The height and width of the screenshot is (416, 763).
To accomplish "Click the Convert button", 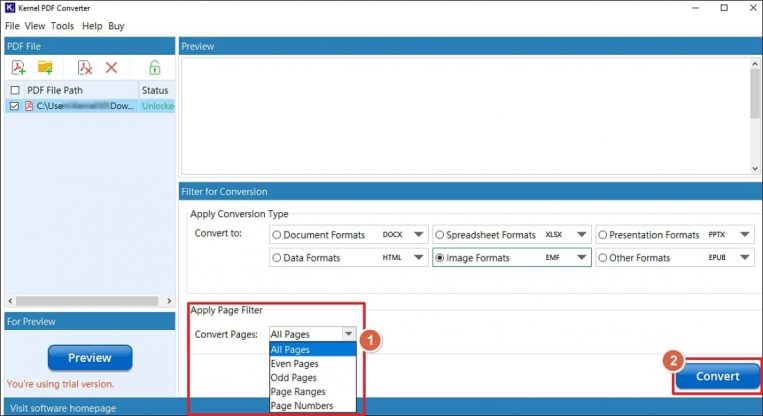I will tap(717, 376).
